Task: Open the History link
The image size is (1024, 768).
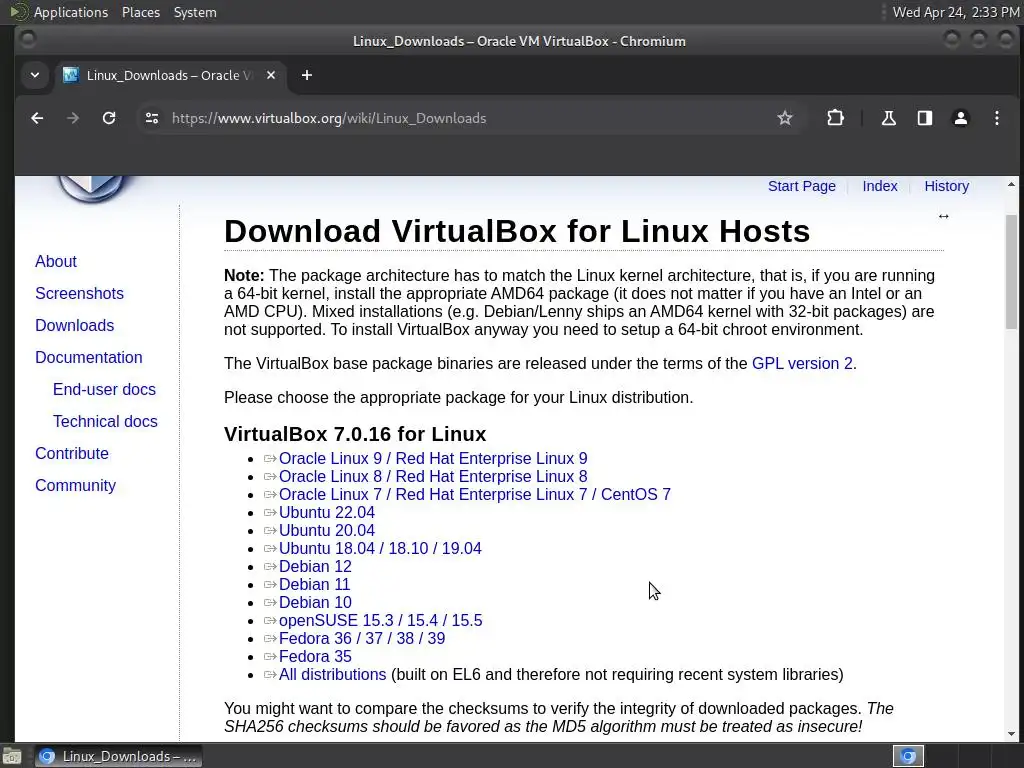Action: tap(946, 186)
